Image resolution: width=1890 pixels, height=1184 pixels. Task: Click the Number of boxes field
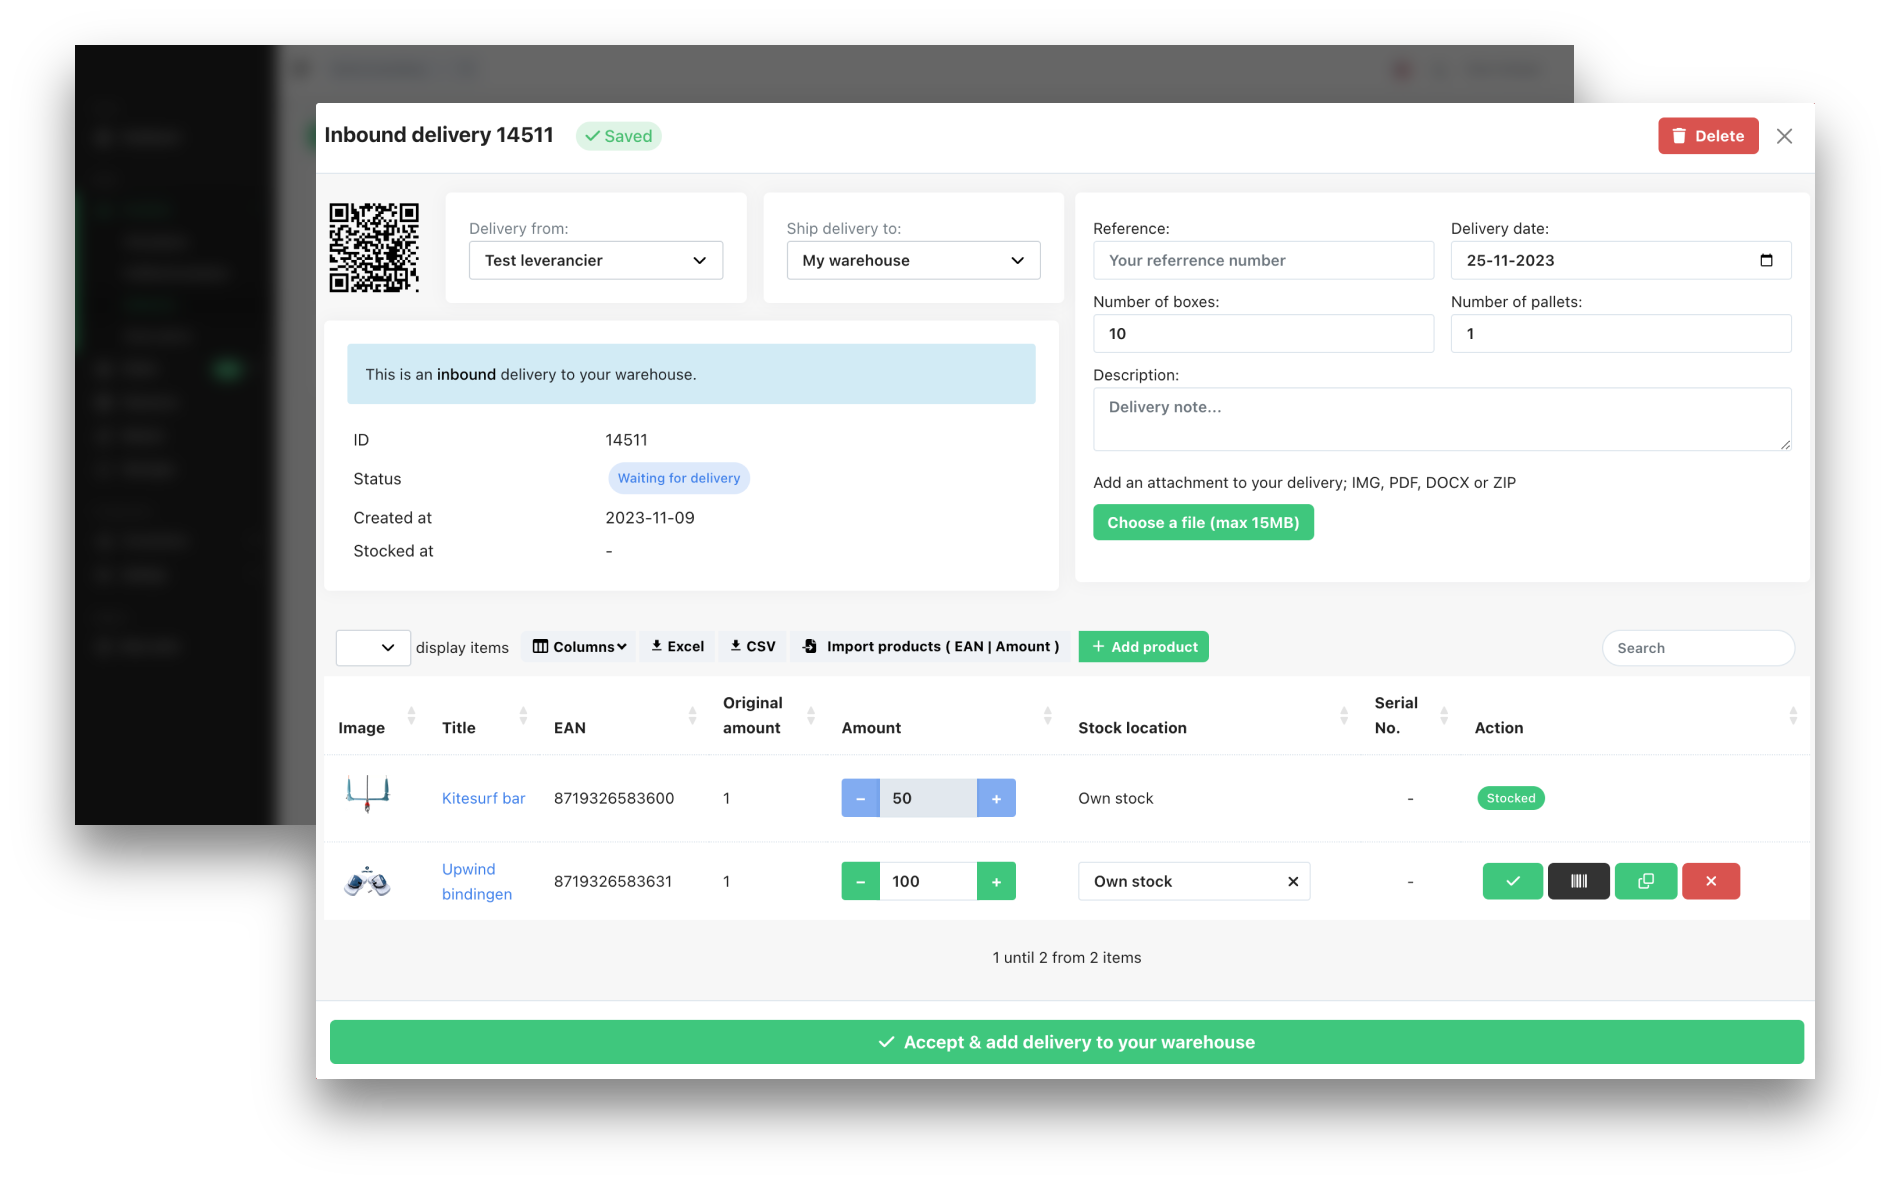[x=1263, y=333]
